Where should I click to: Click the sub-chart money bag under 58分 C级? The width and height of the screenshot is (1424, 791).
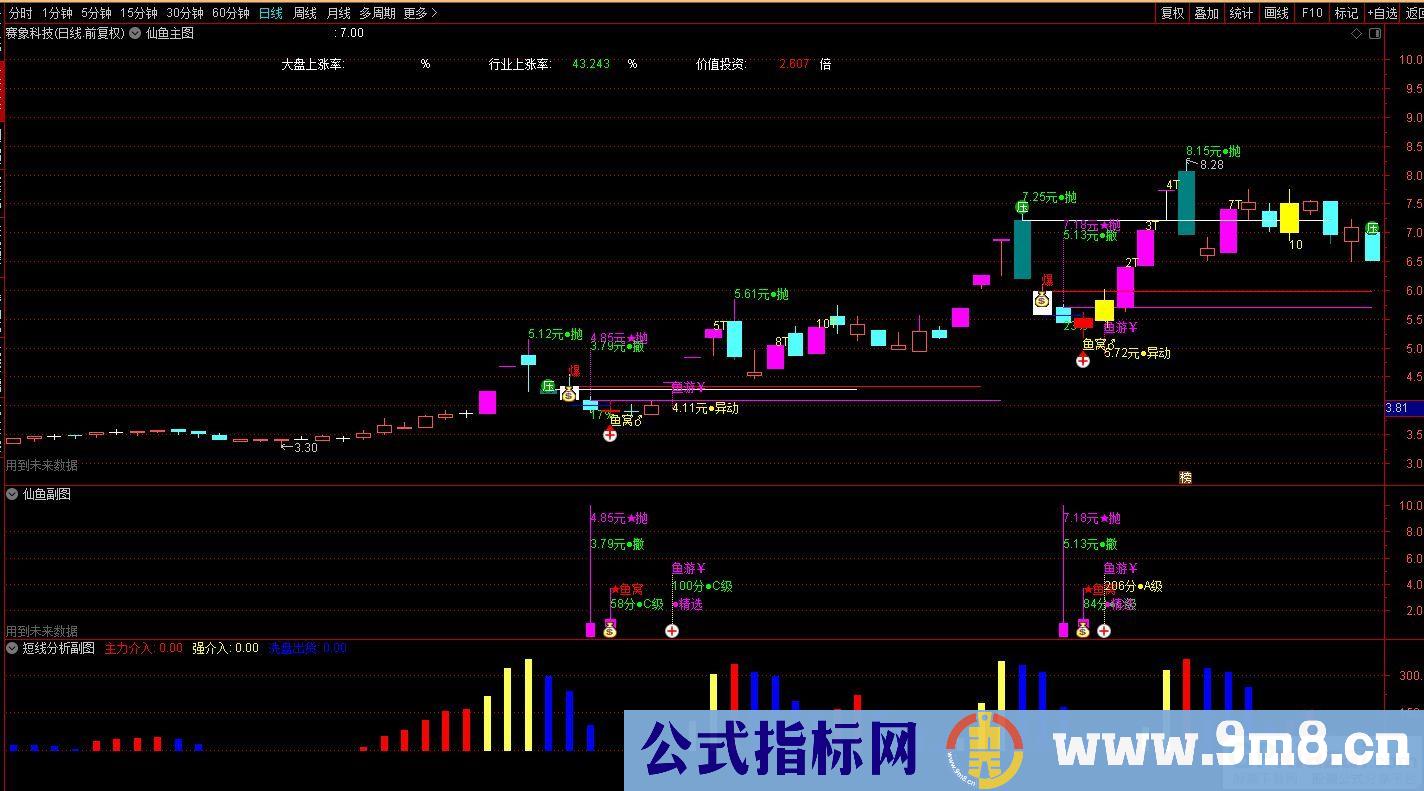(x=610, y=629)
